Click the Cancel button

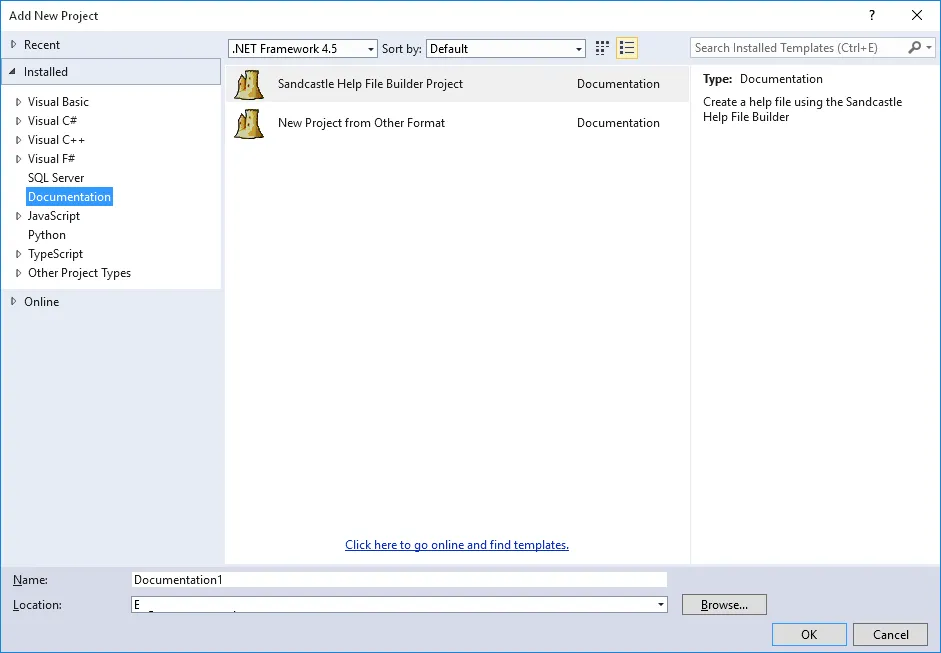891,634
